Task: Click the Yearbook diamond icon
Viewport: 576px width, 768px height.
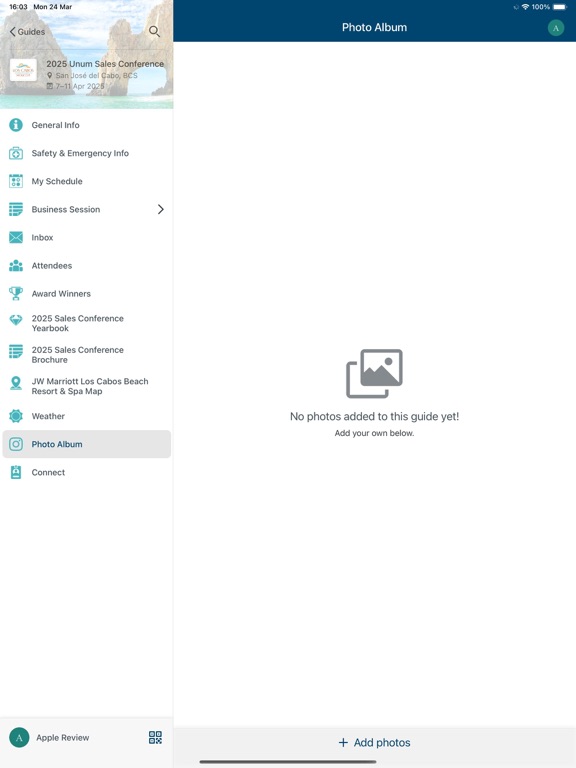Action: pos(16,320)
